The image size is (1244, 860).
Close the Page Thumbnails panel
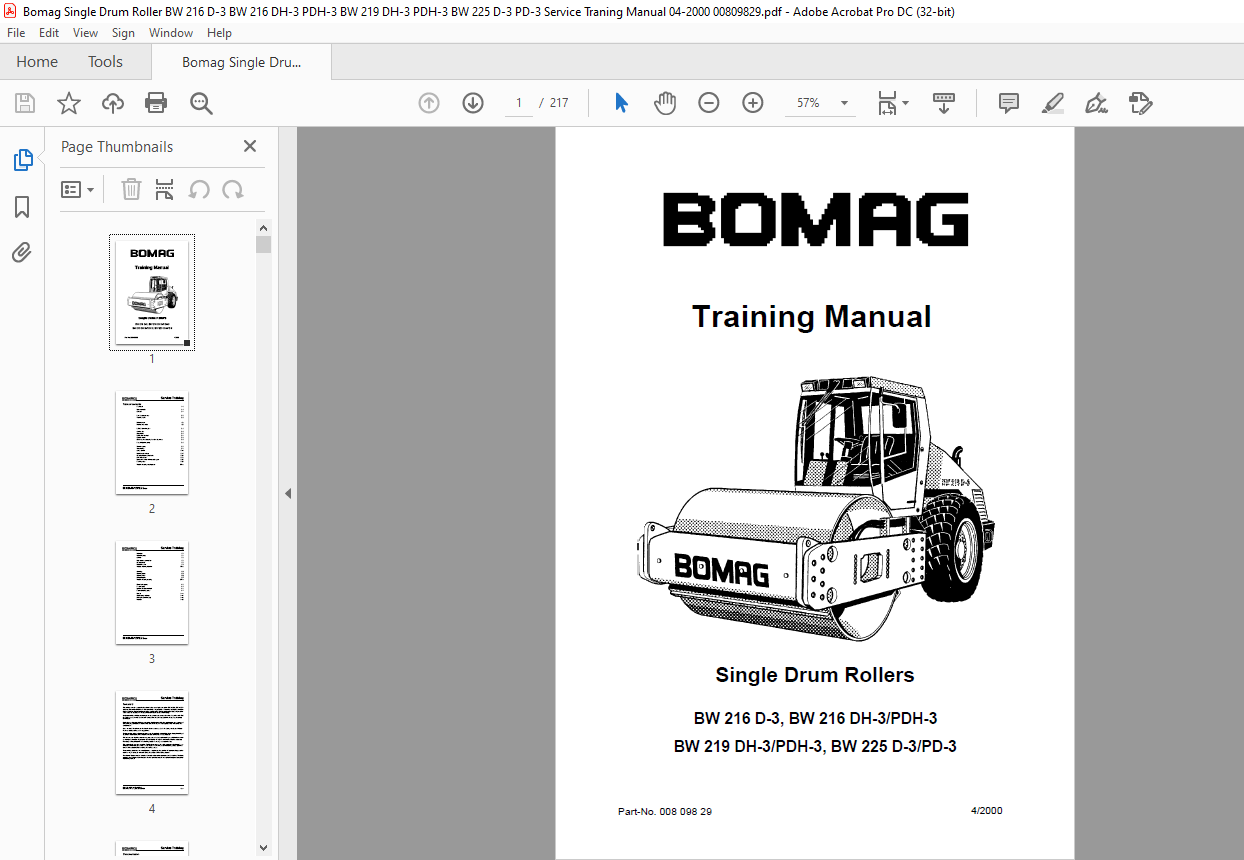[x=250, y=146]
